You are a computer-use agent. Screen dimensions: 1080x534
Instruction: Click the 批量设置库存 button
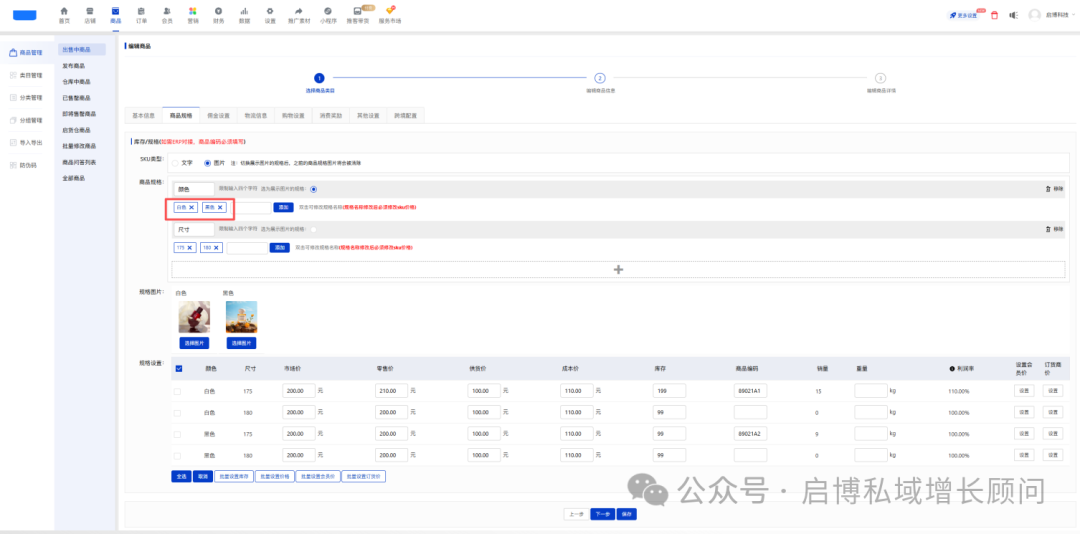[x=234, y=476]
